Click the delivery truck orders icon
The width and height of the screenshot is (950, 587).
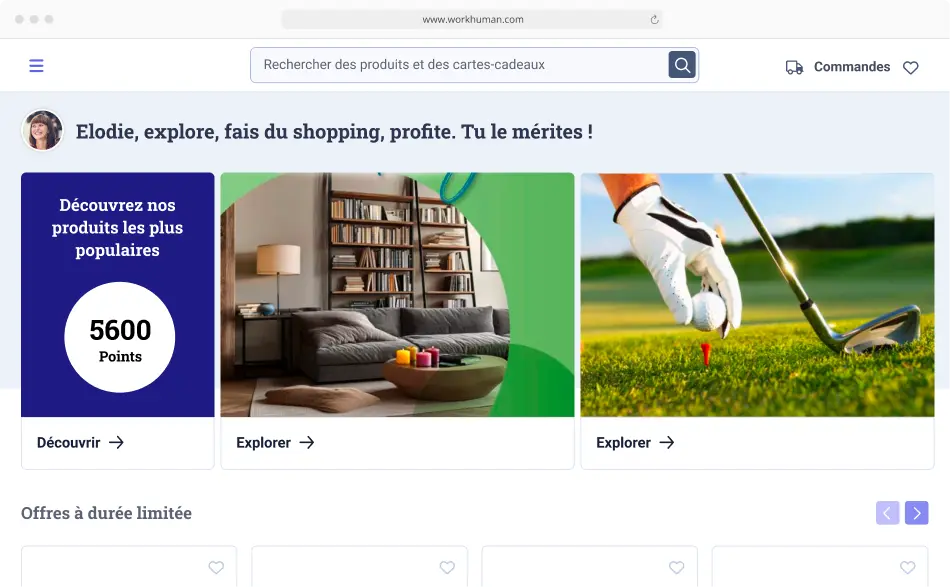[794, 67]
